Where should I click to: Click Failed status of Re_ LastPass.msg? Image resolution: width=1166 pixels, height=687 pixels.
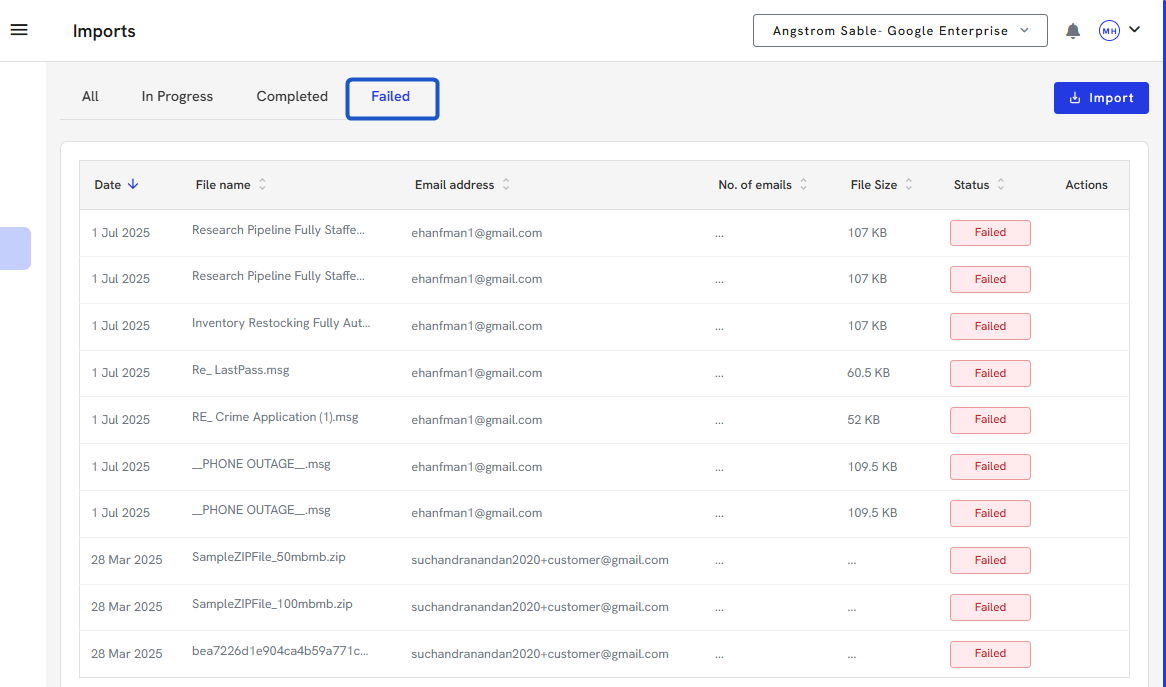point(990,373)
